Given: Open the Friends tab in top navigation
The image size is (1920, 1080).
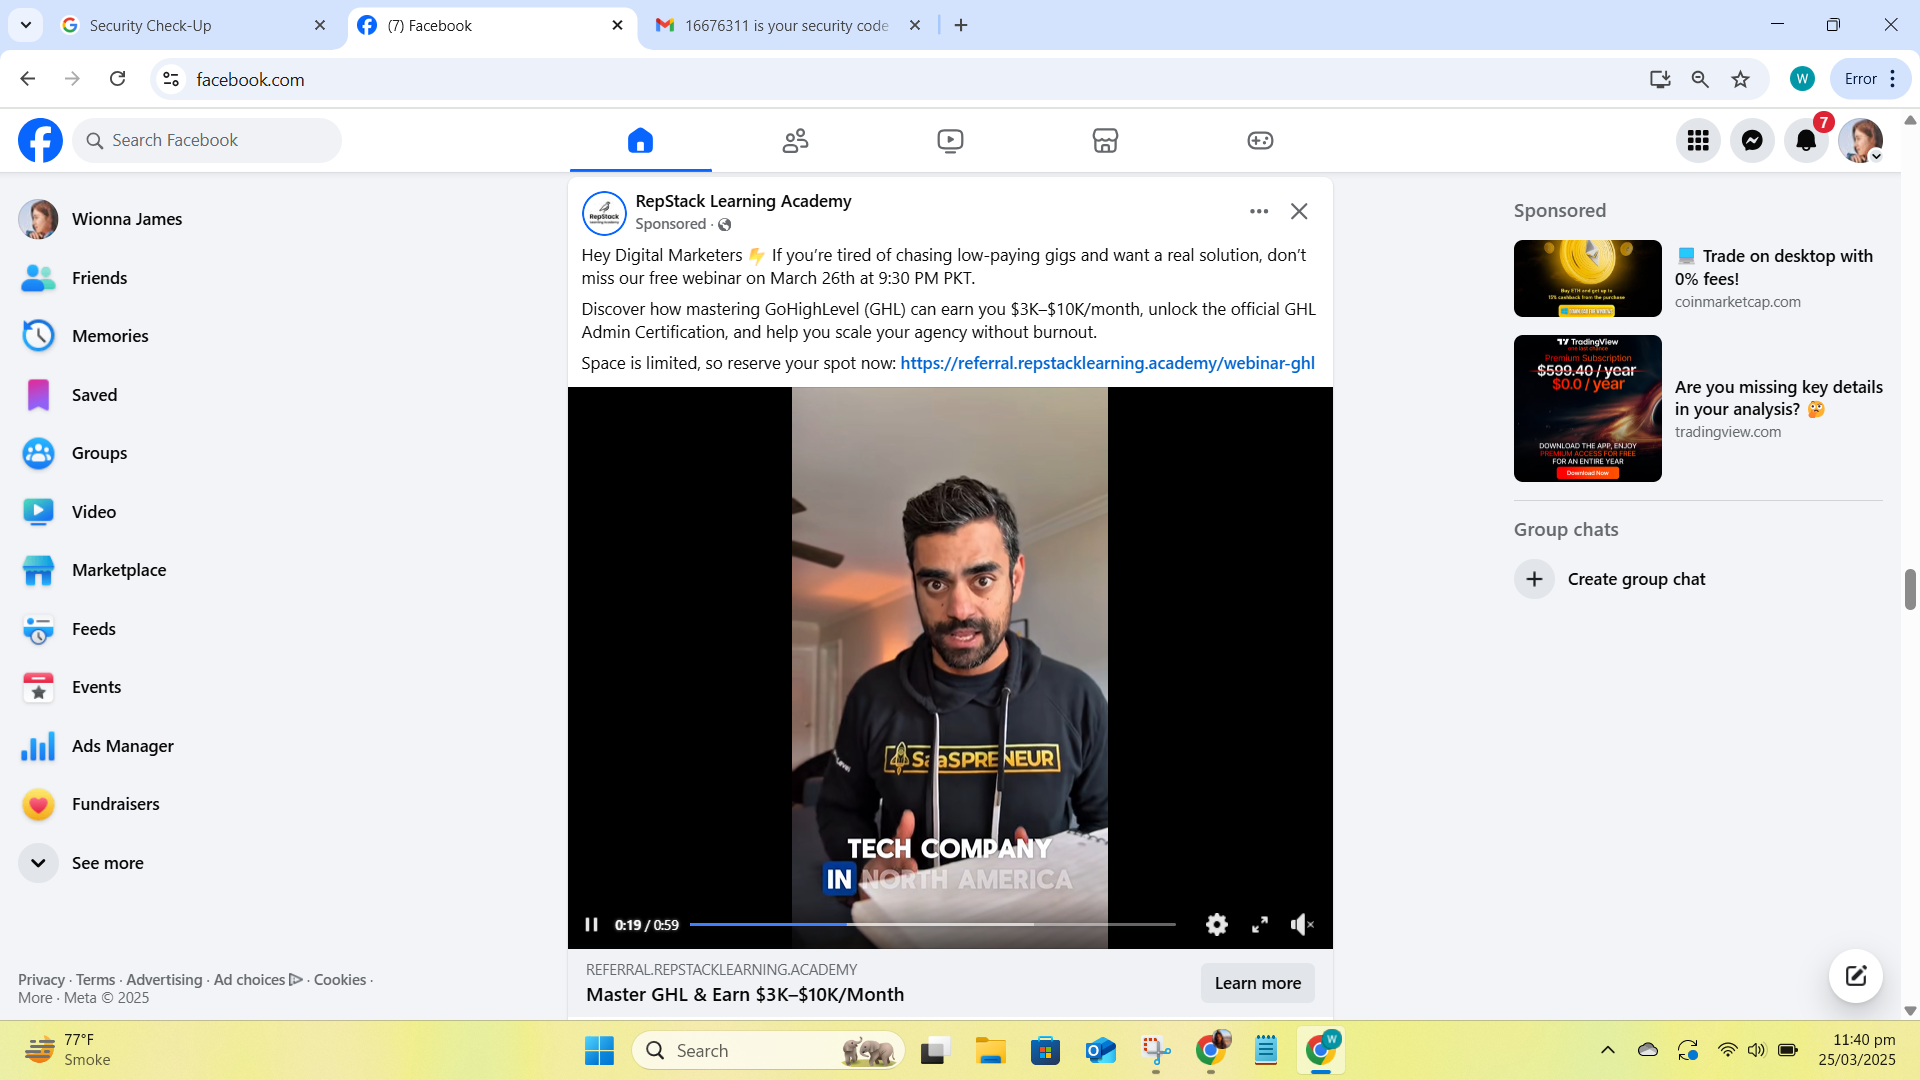Looking at the screenshot, I should click(x=795, y=140).
